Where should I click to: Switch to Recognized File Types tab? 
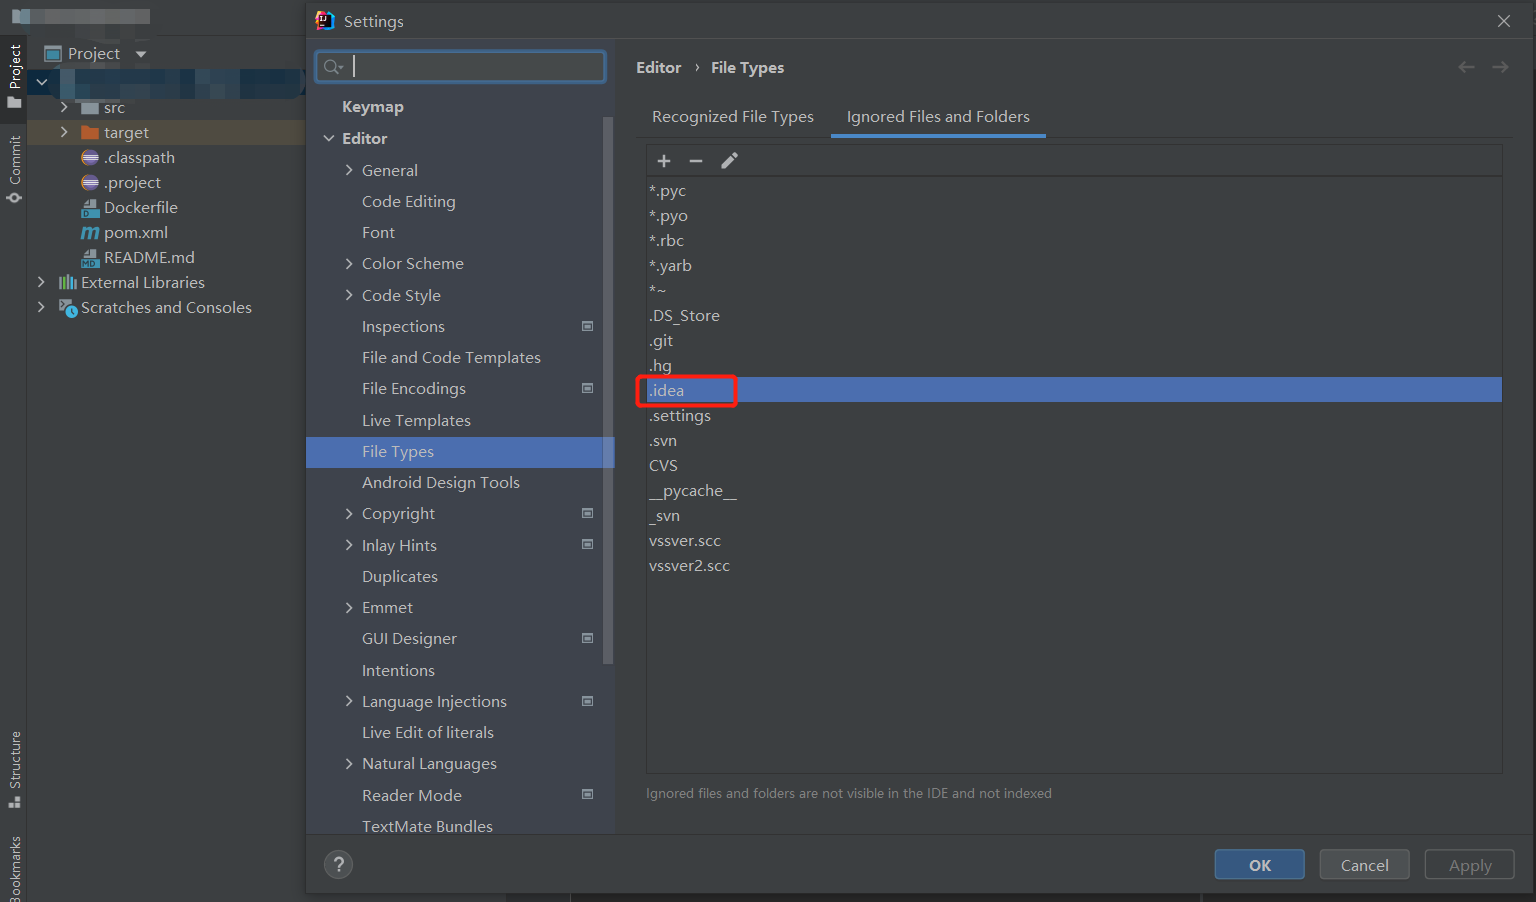[733, 117]
